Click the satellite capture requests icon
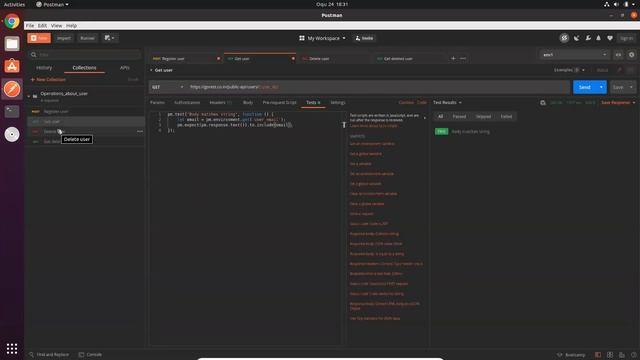The width and height of the screenshot is (640, 360). click(576, 38)
